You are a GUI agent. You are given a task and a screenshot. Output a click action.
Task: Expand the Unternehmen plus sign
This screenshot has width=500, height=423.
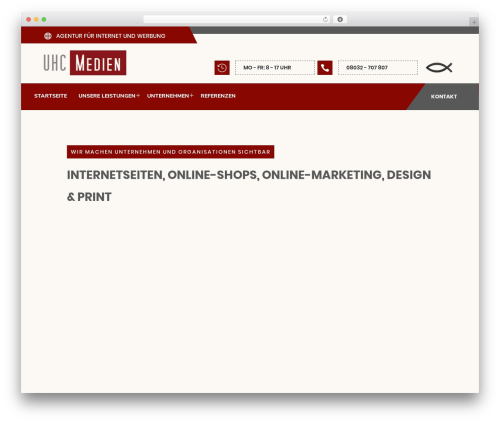pos(191,96)
